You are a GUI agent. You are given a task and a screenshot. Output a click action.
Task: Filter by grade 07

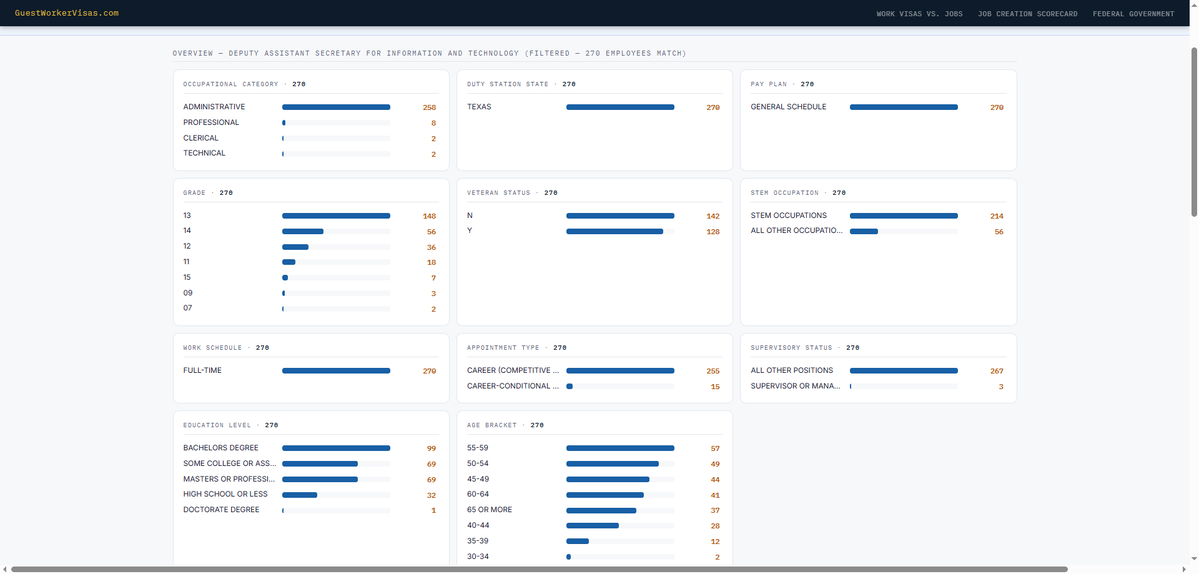pos(311,309)
